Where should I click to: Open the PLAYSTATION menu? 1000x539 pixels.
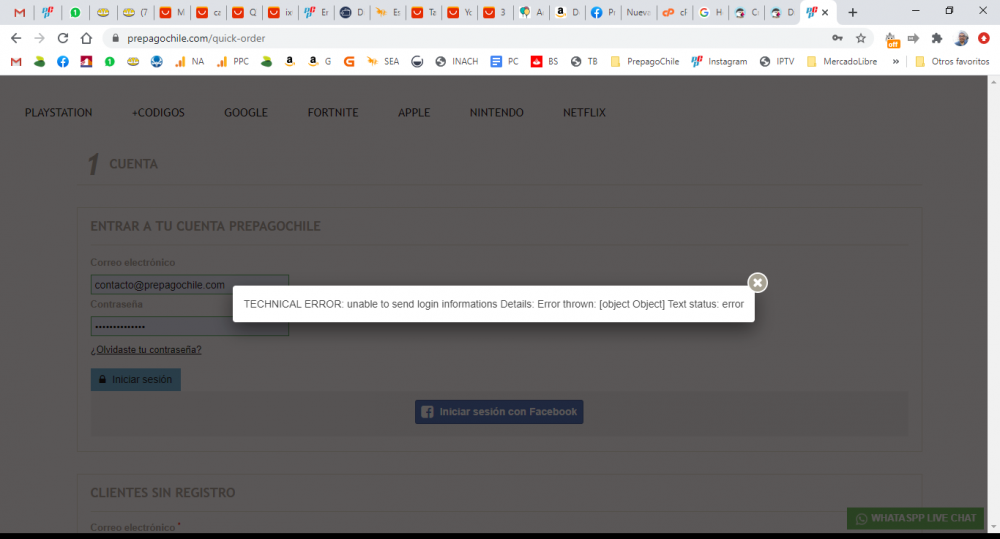click(x=59, y=113)
